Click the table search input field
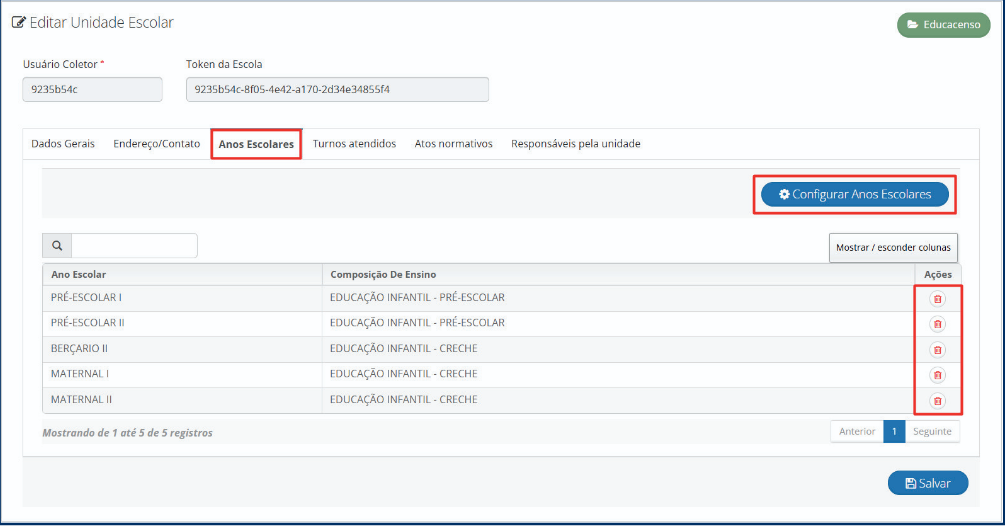The width and height of the screenshot is (1006, 526). [x=134, y=246]
